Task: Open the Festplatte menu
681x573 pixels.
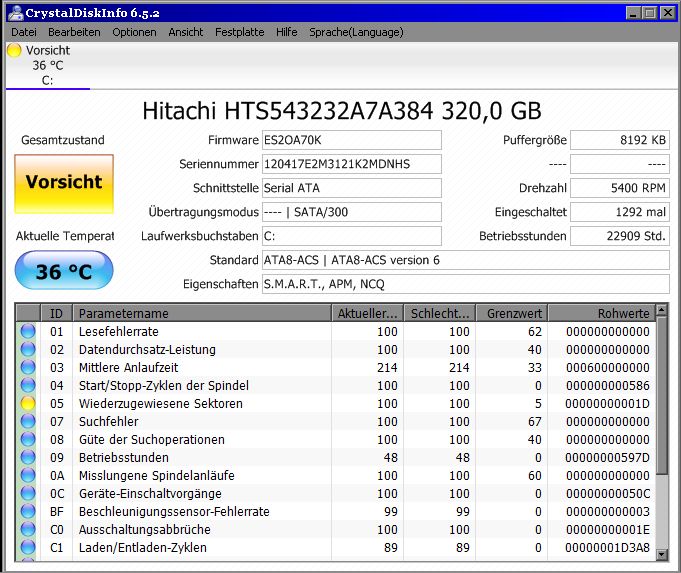Action: click(239, 32)
